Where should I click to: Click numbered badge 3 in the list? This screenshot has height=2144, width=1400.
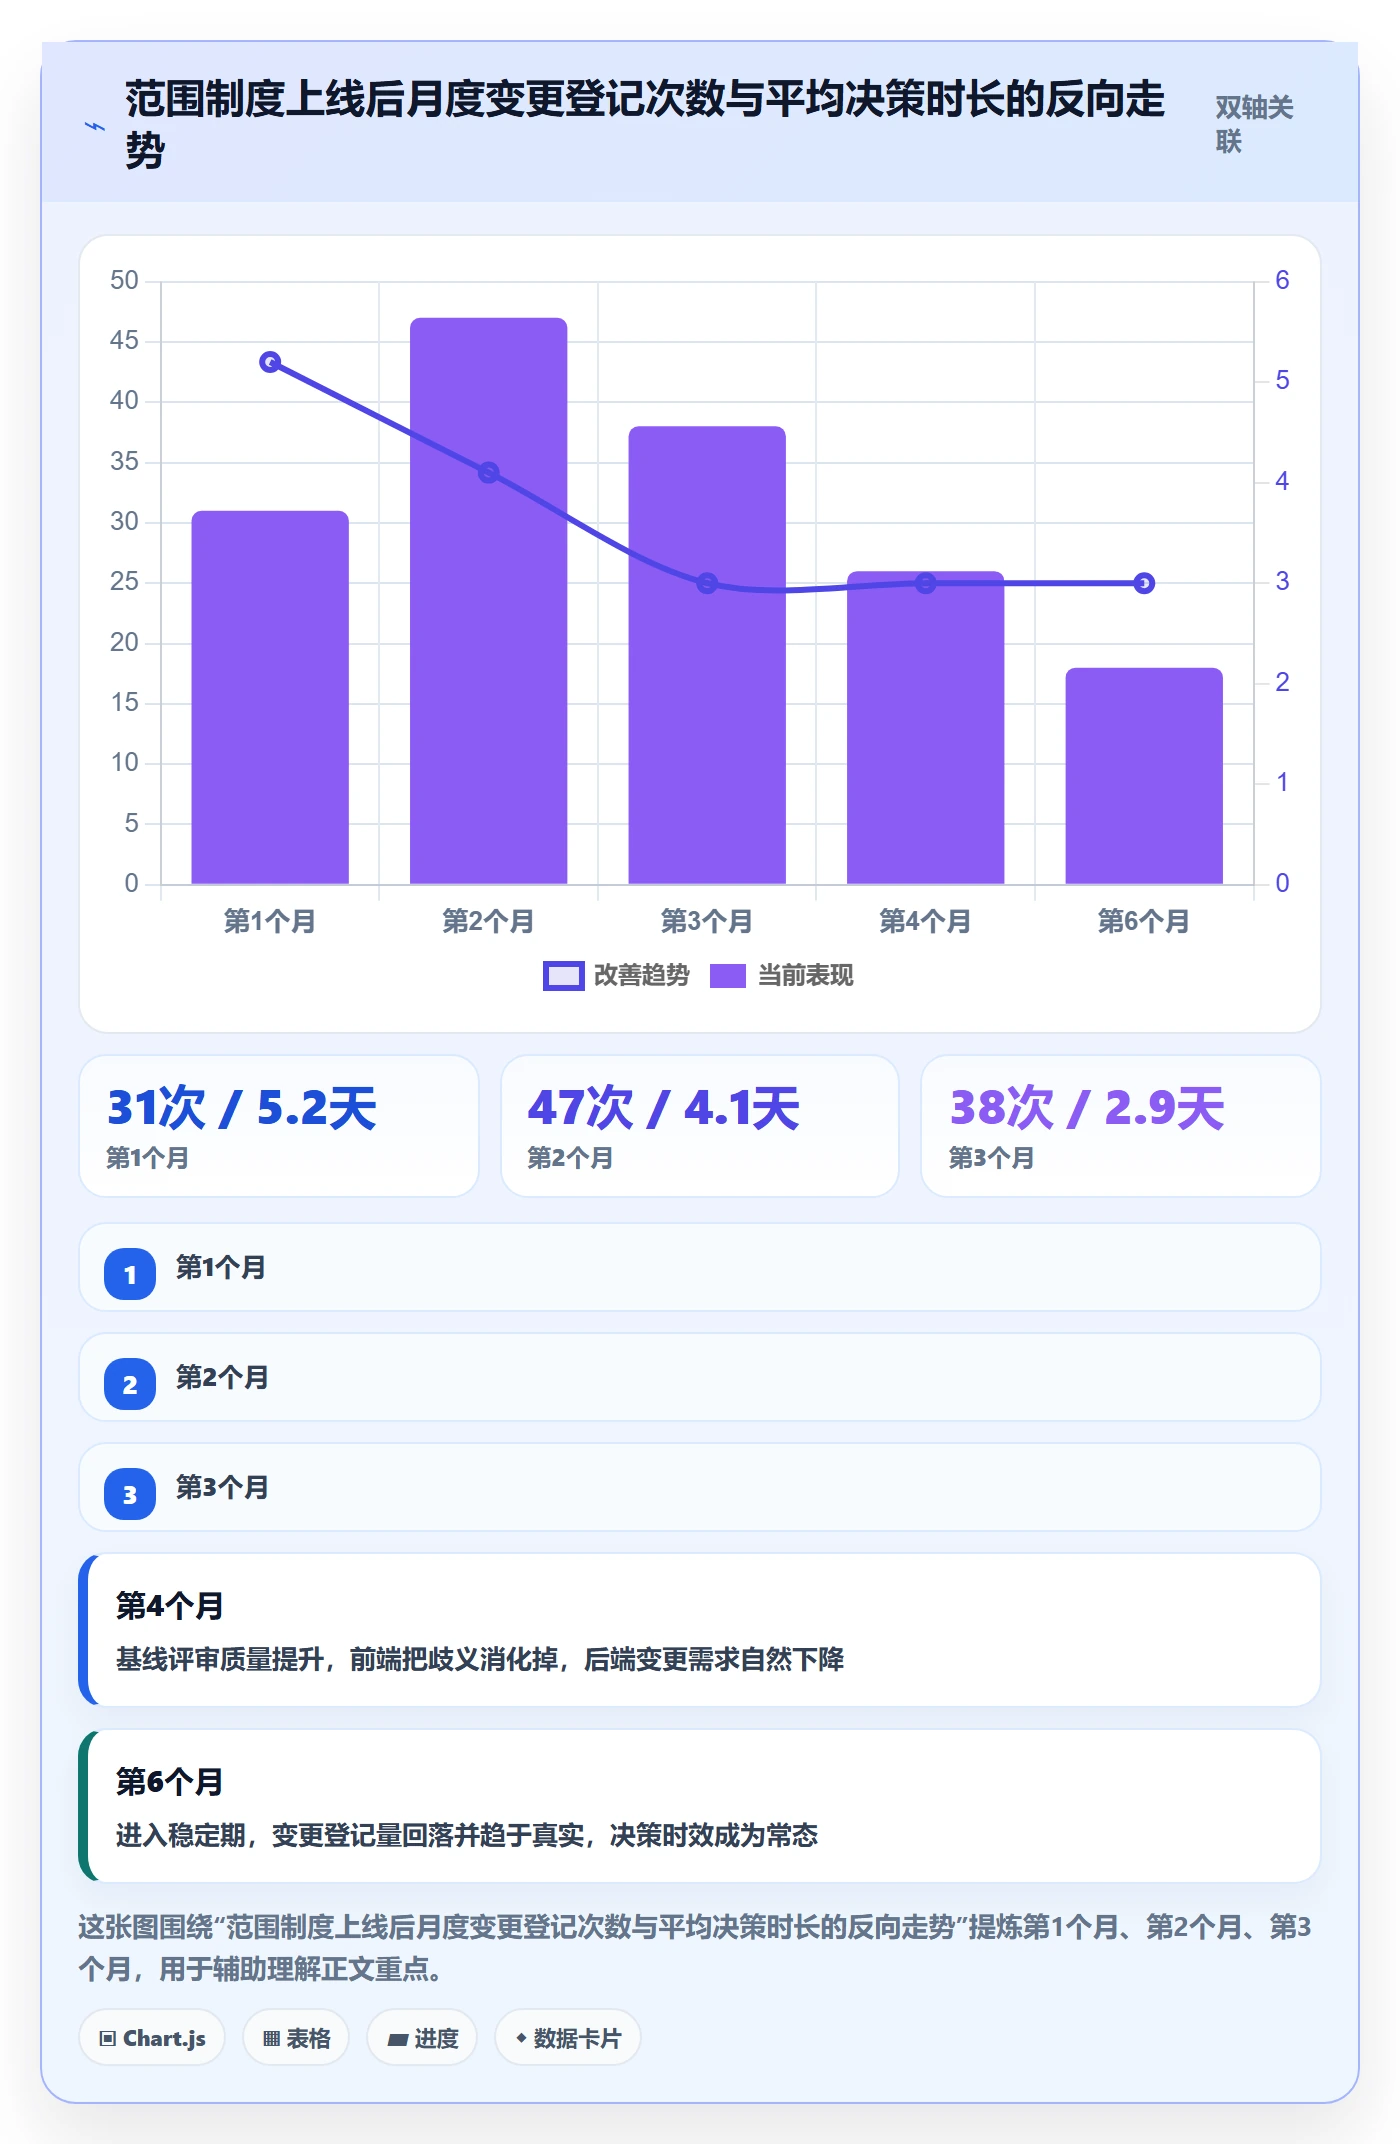130,1494
